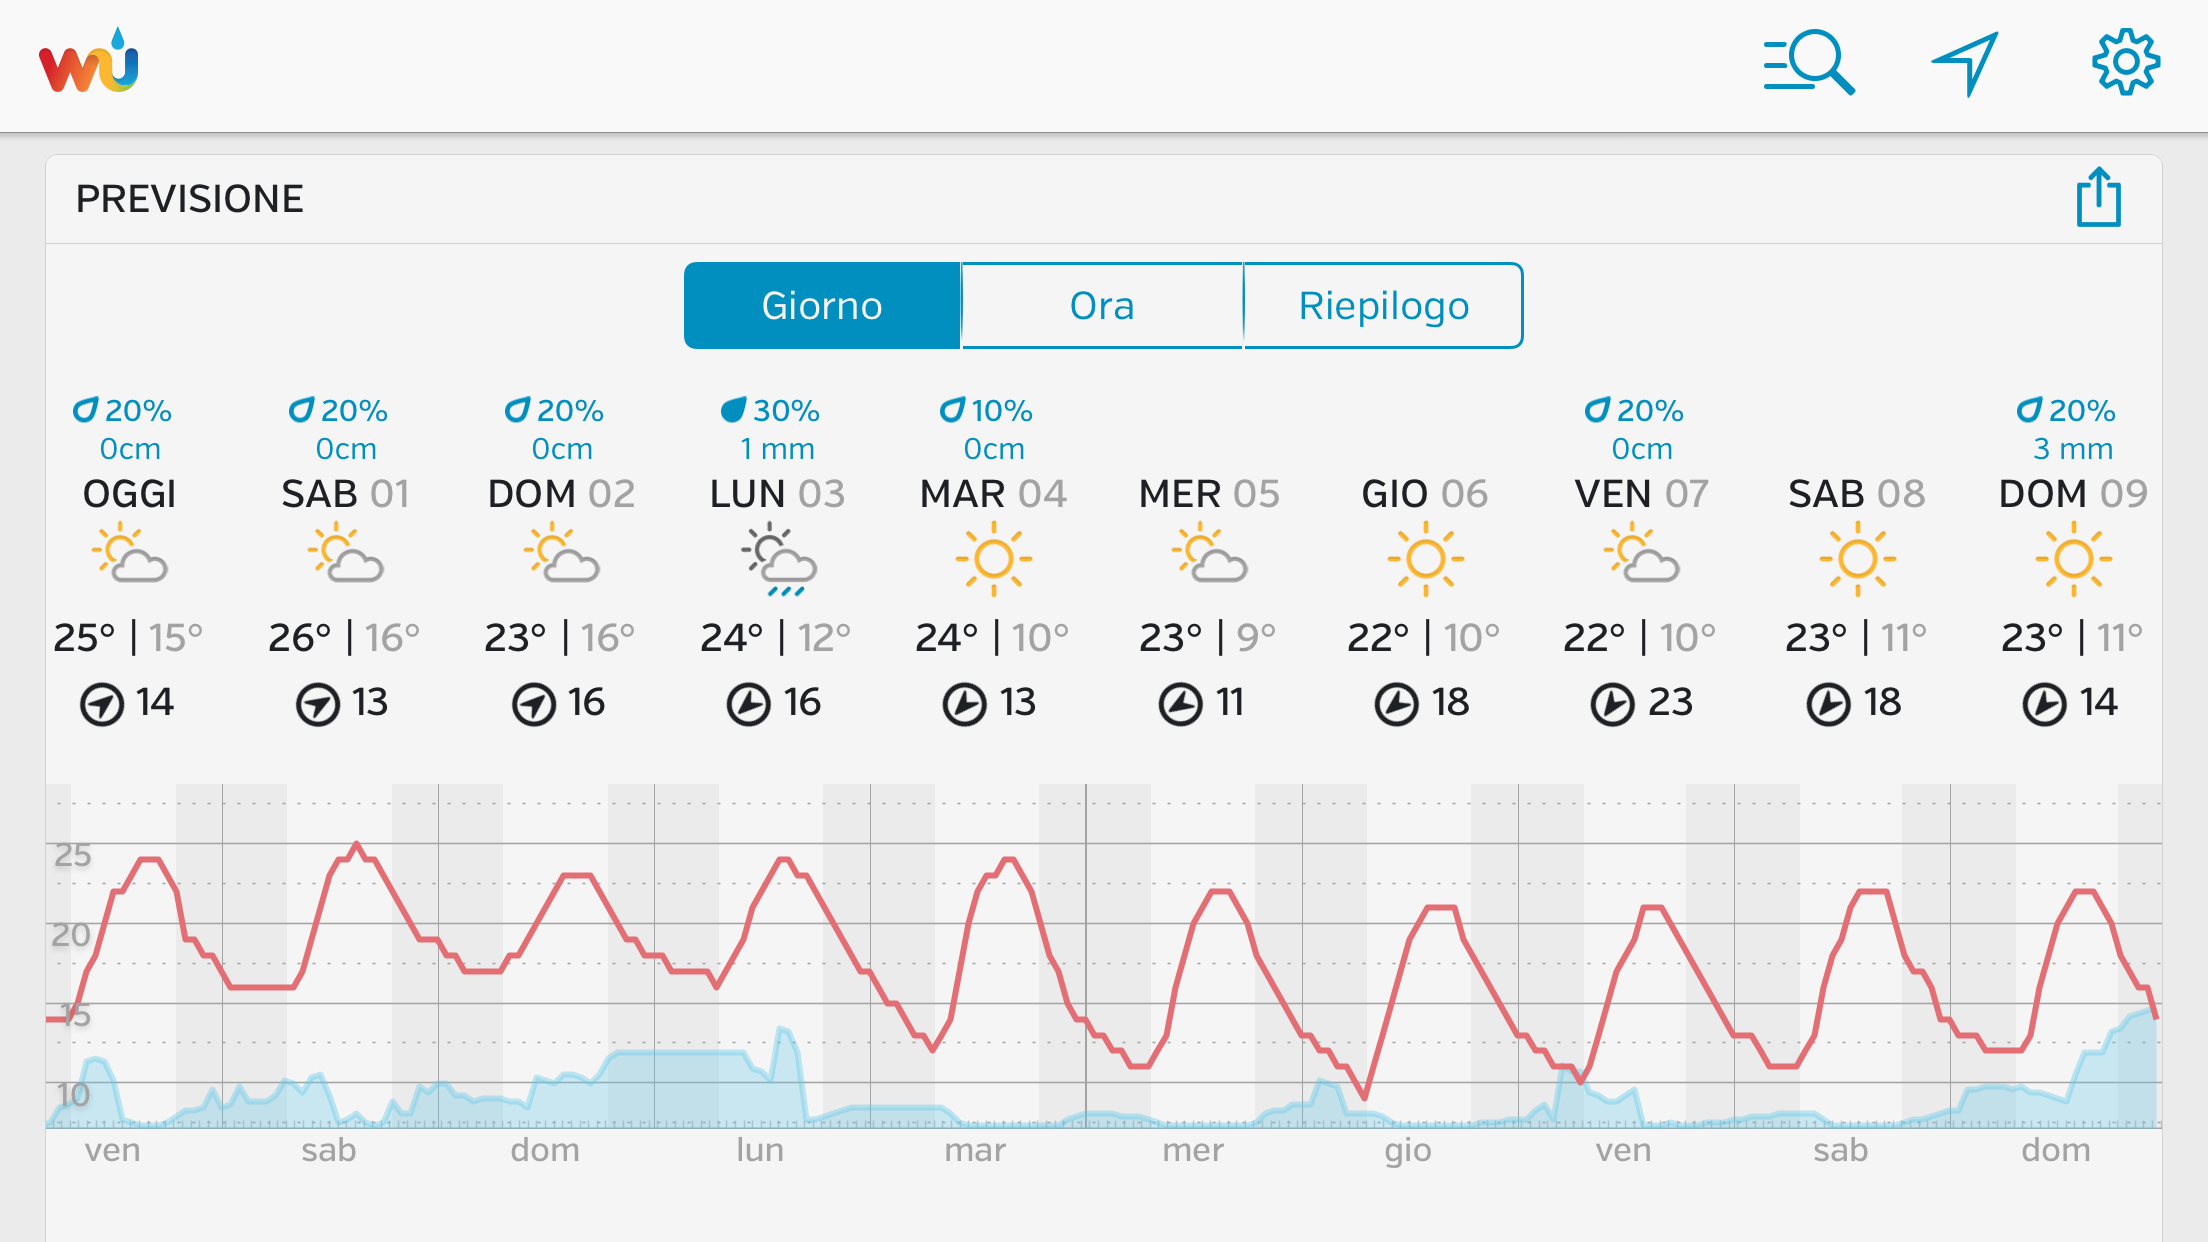The height and width of the screenshot is (1242, 2208).
Task: Tap the sunny icon for MAR 04
Action: click(993, 559)
